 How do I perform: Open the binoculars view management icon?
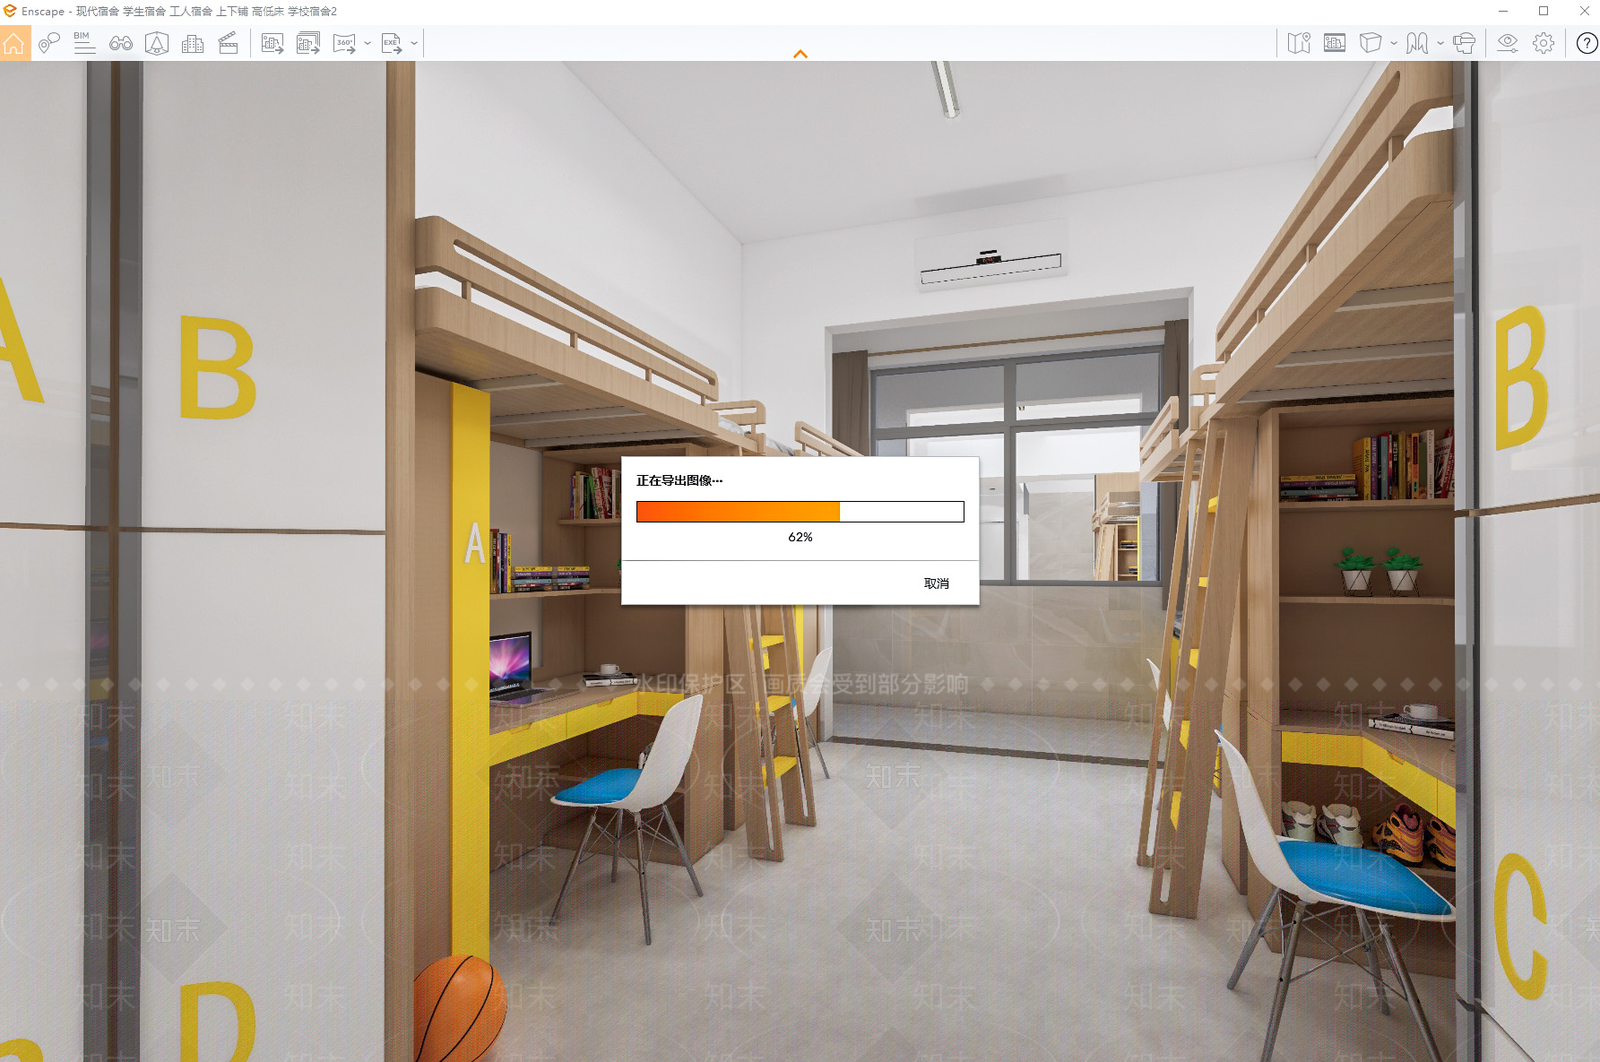point(121,43)
